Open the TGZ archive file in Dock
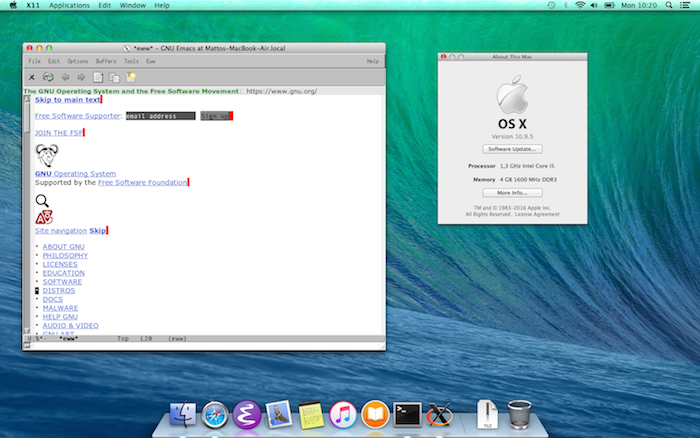The width and height of the screenshot is (700, 438). tap(487, 415)
